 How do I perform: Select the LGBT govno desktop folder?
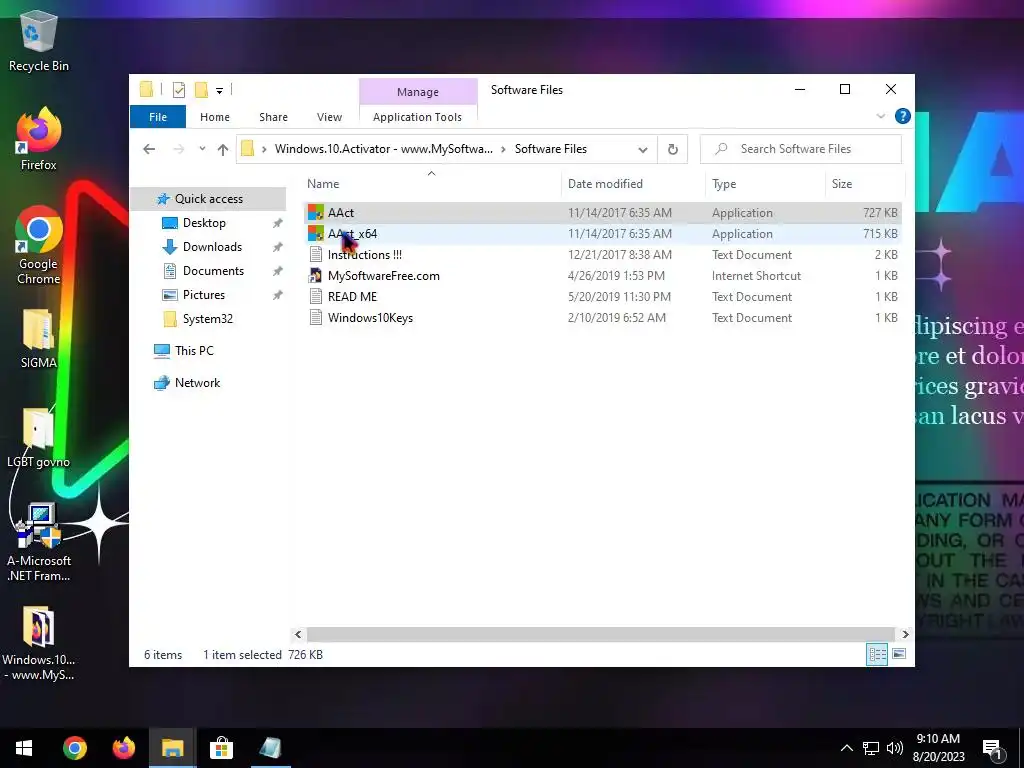pos(38,438)
